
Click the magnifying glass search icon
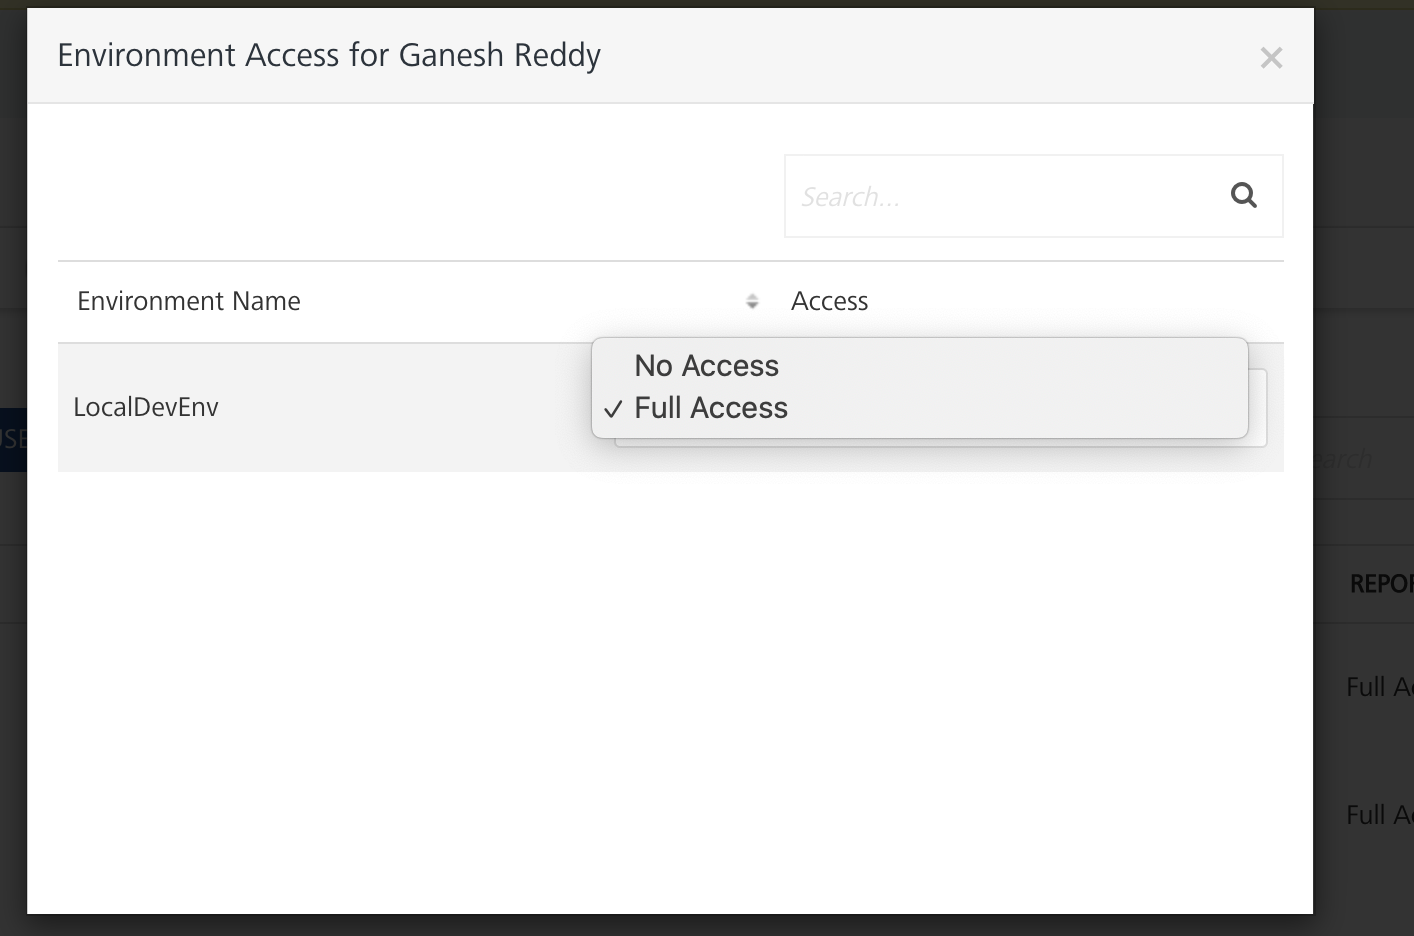coord(1243,195)
